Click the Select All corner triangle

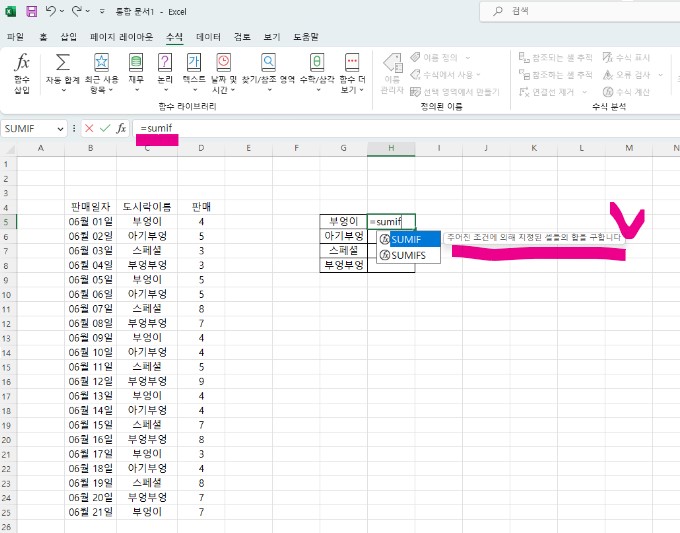click(9, 149)
